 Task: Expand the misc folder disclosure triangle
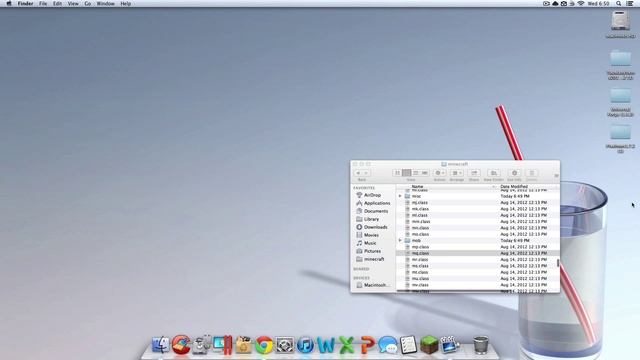tap(400, 196)
